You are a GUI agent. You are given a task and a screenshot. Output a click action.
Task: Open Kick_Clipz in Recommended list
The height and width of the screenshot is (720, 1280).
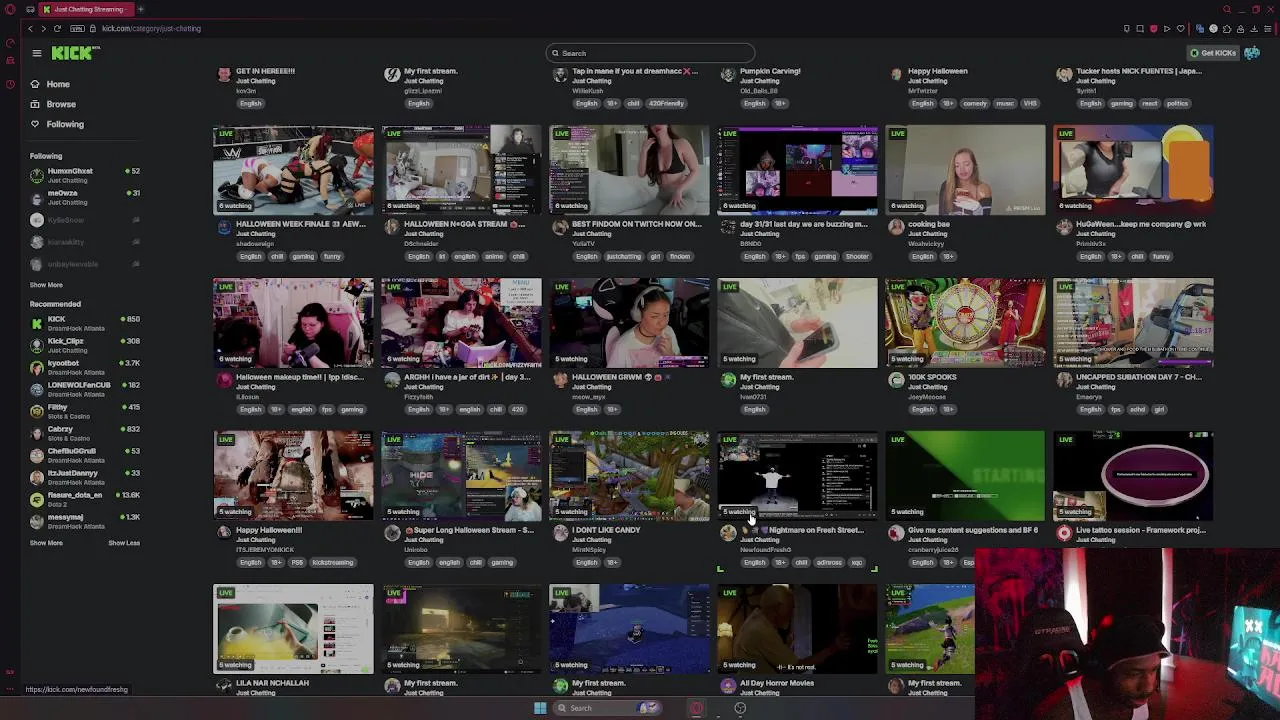click(85, 345)
